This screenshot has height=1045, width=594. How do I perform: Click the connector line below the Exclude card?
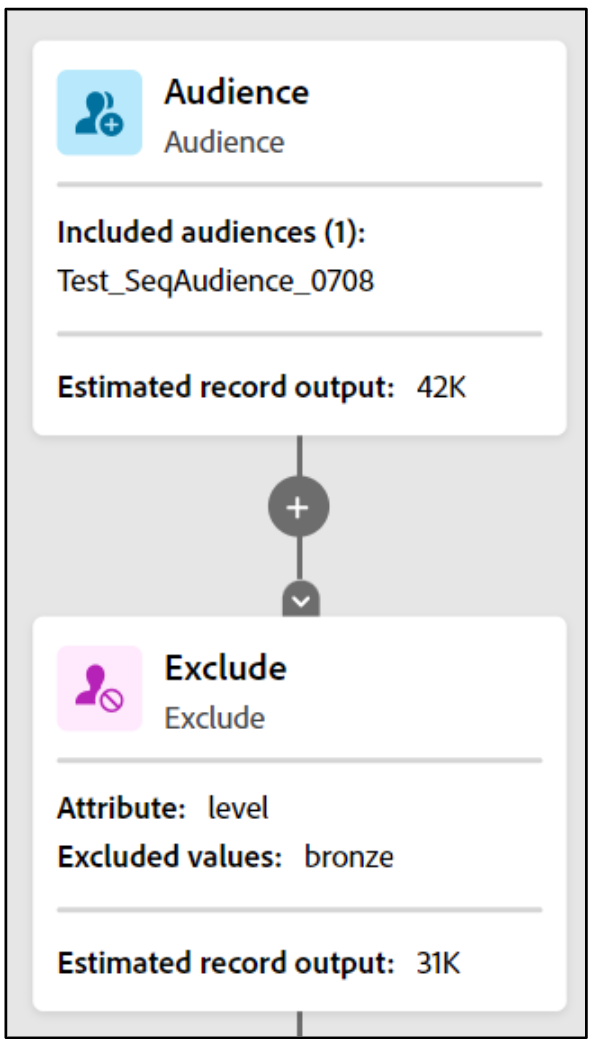tap(299, 1024)
